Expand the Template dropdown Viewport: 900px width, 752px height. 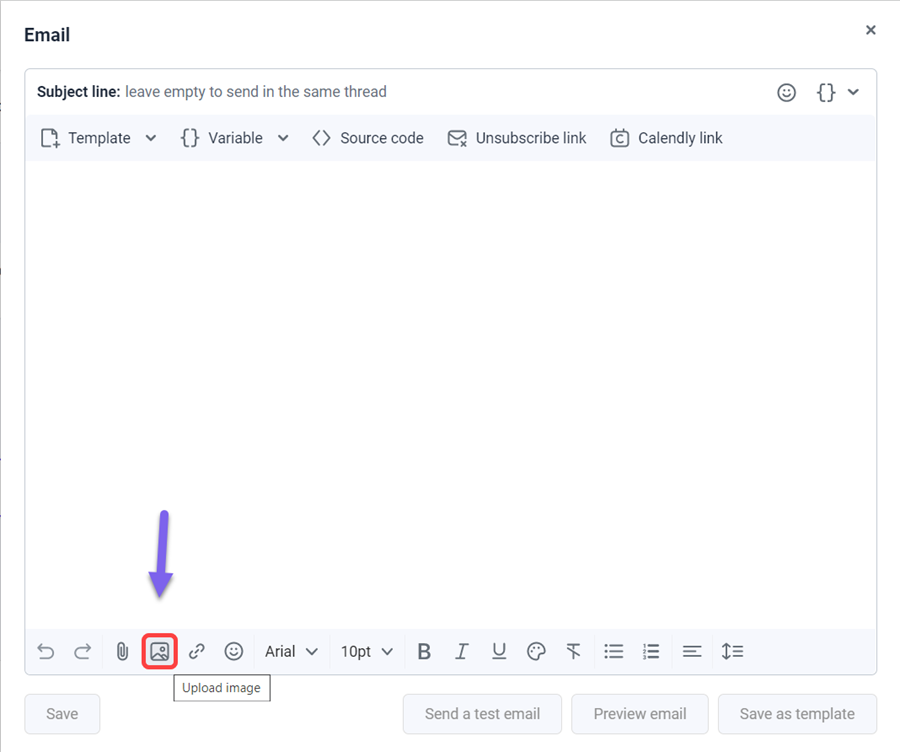click(x=99, y=138)
